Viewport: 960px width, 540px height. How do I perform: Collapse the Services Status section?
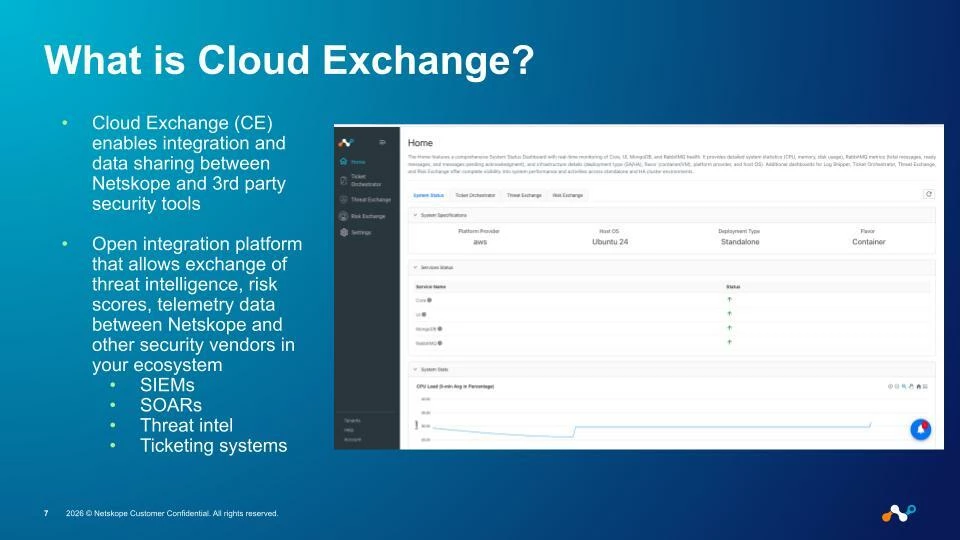(415, 267)
